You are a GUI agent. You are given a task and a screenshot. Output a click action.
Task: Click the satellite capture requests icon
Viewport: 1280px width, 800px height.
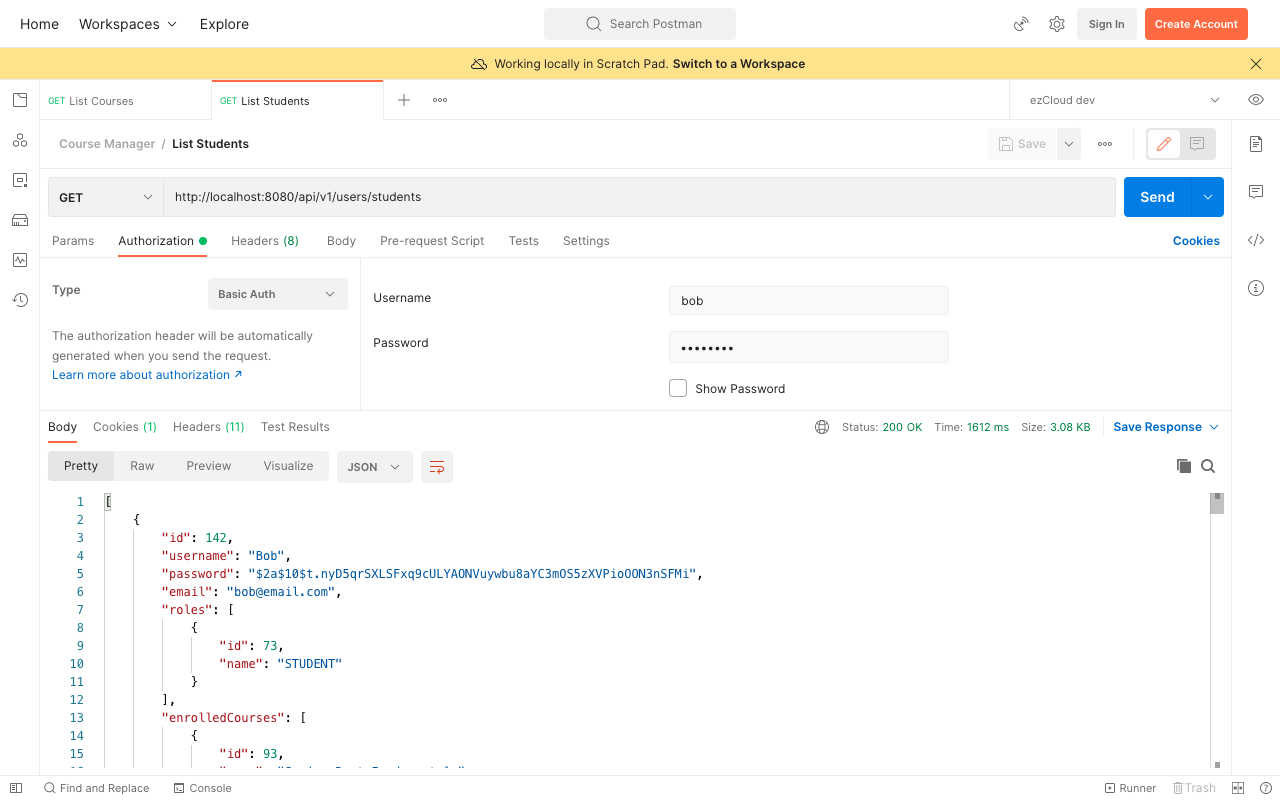(x=1021, y=24)
